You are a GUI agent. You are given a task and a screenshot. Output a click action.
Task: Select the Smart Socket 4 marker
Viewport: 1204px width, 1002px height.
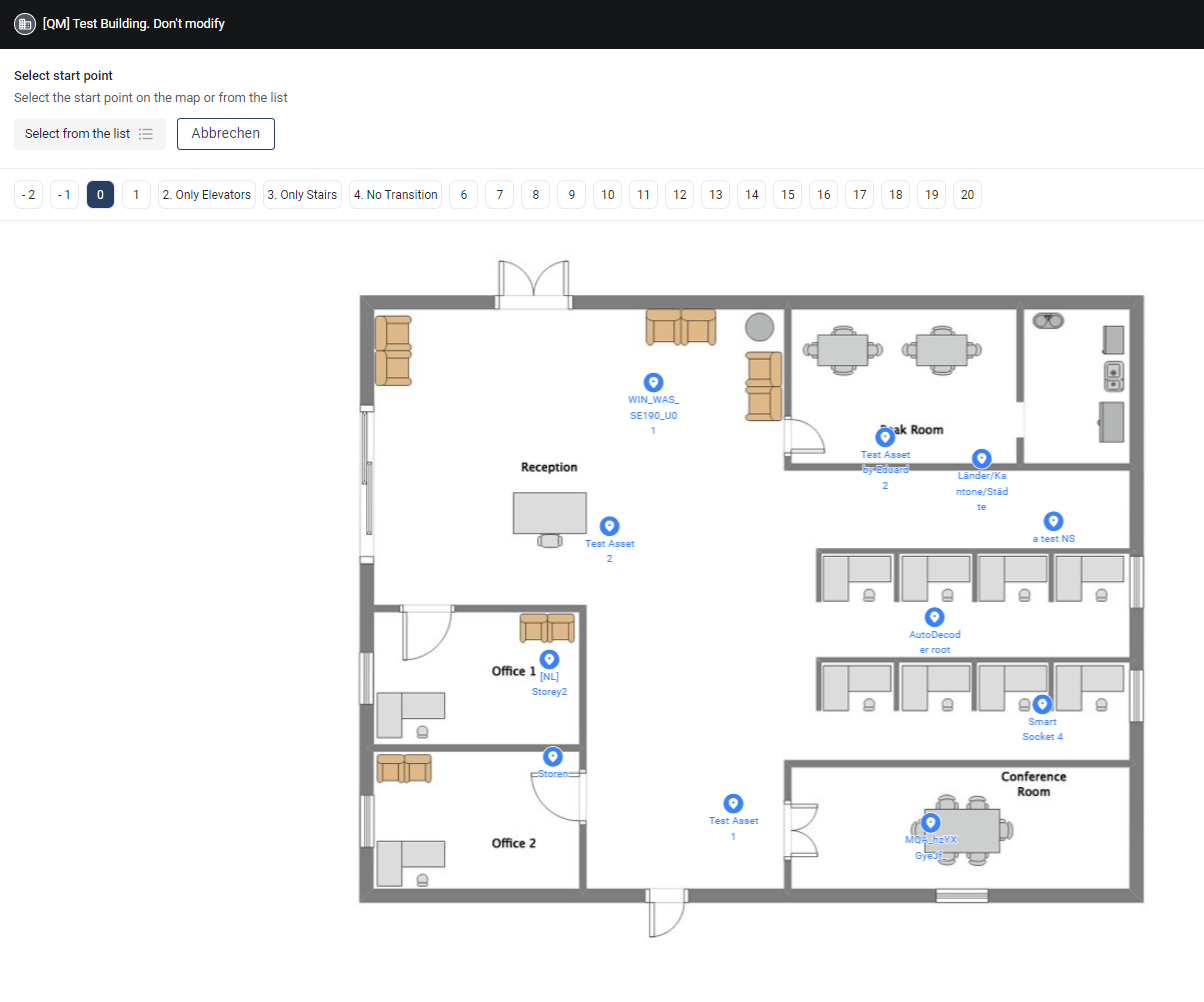1042,704
